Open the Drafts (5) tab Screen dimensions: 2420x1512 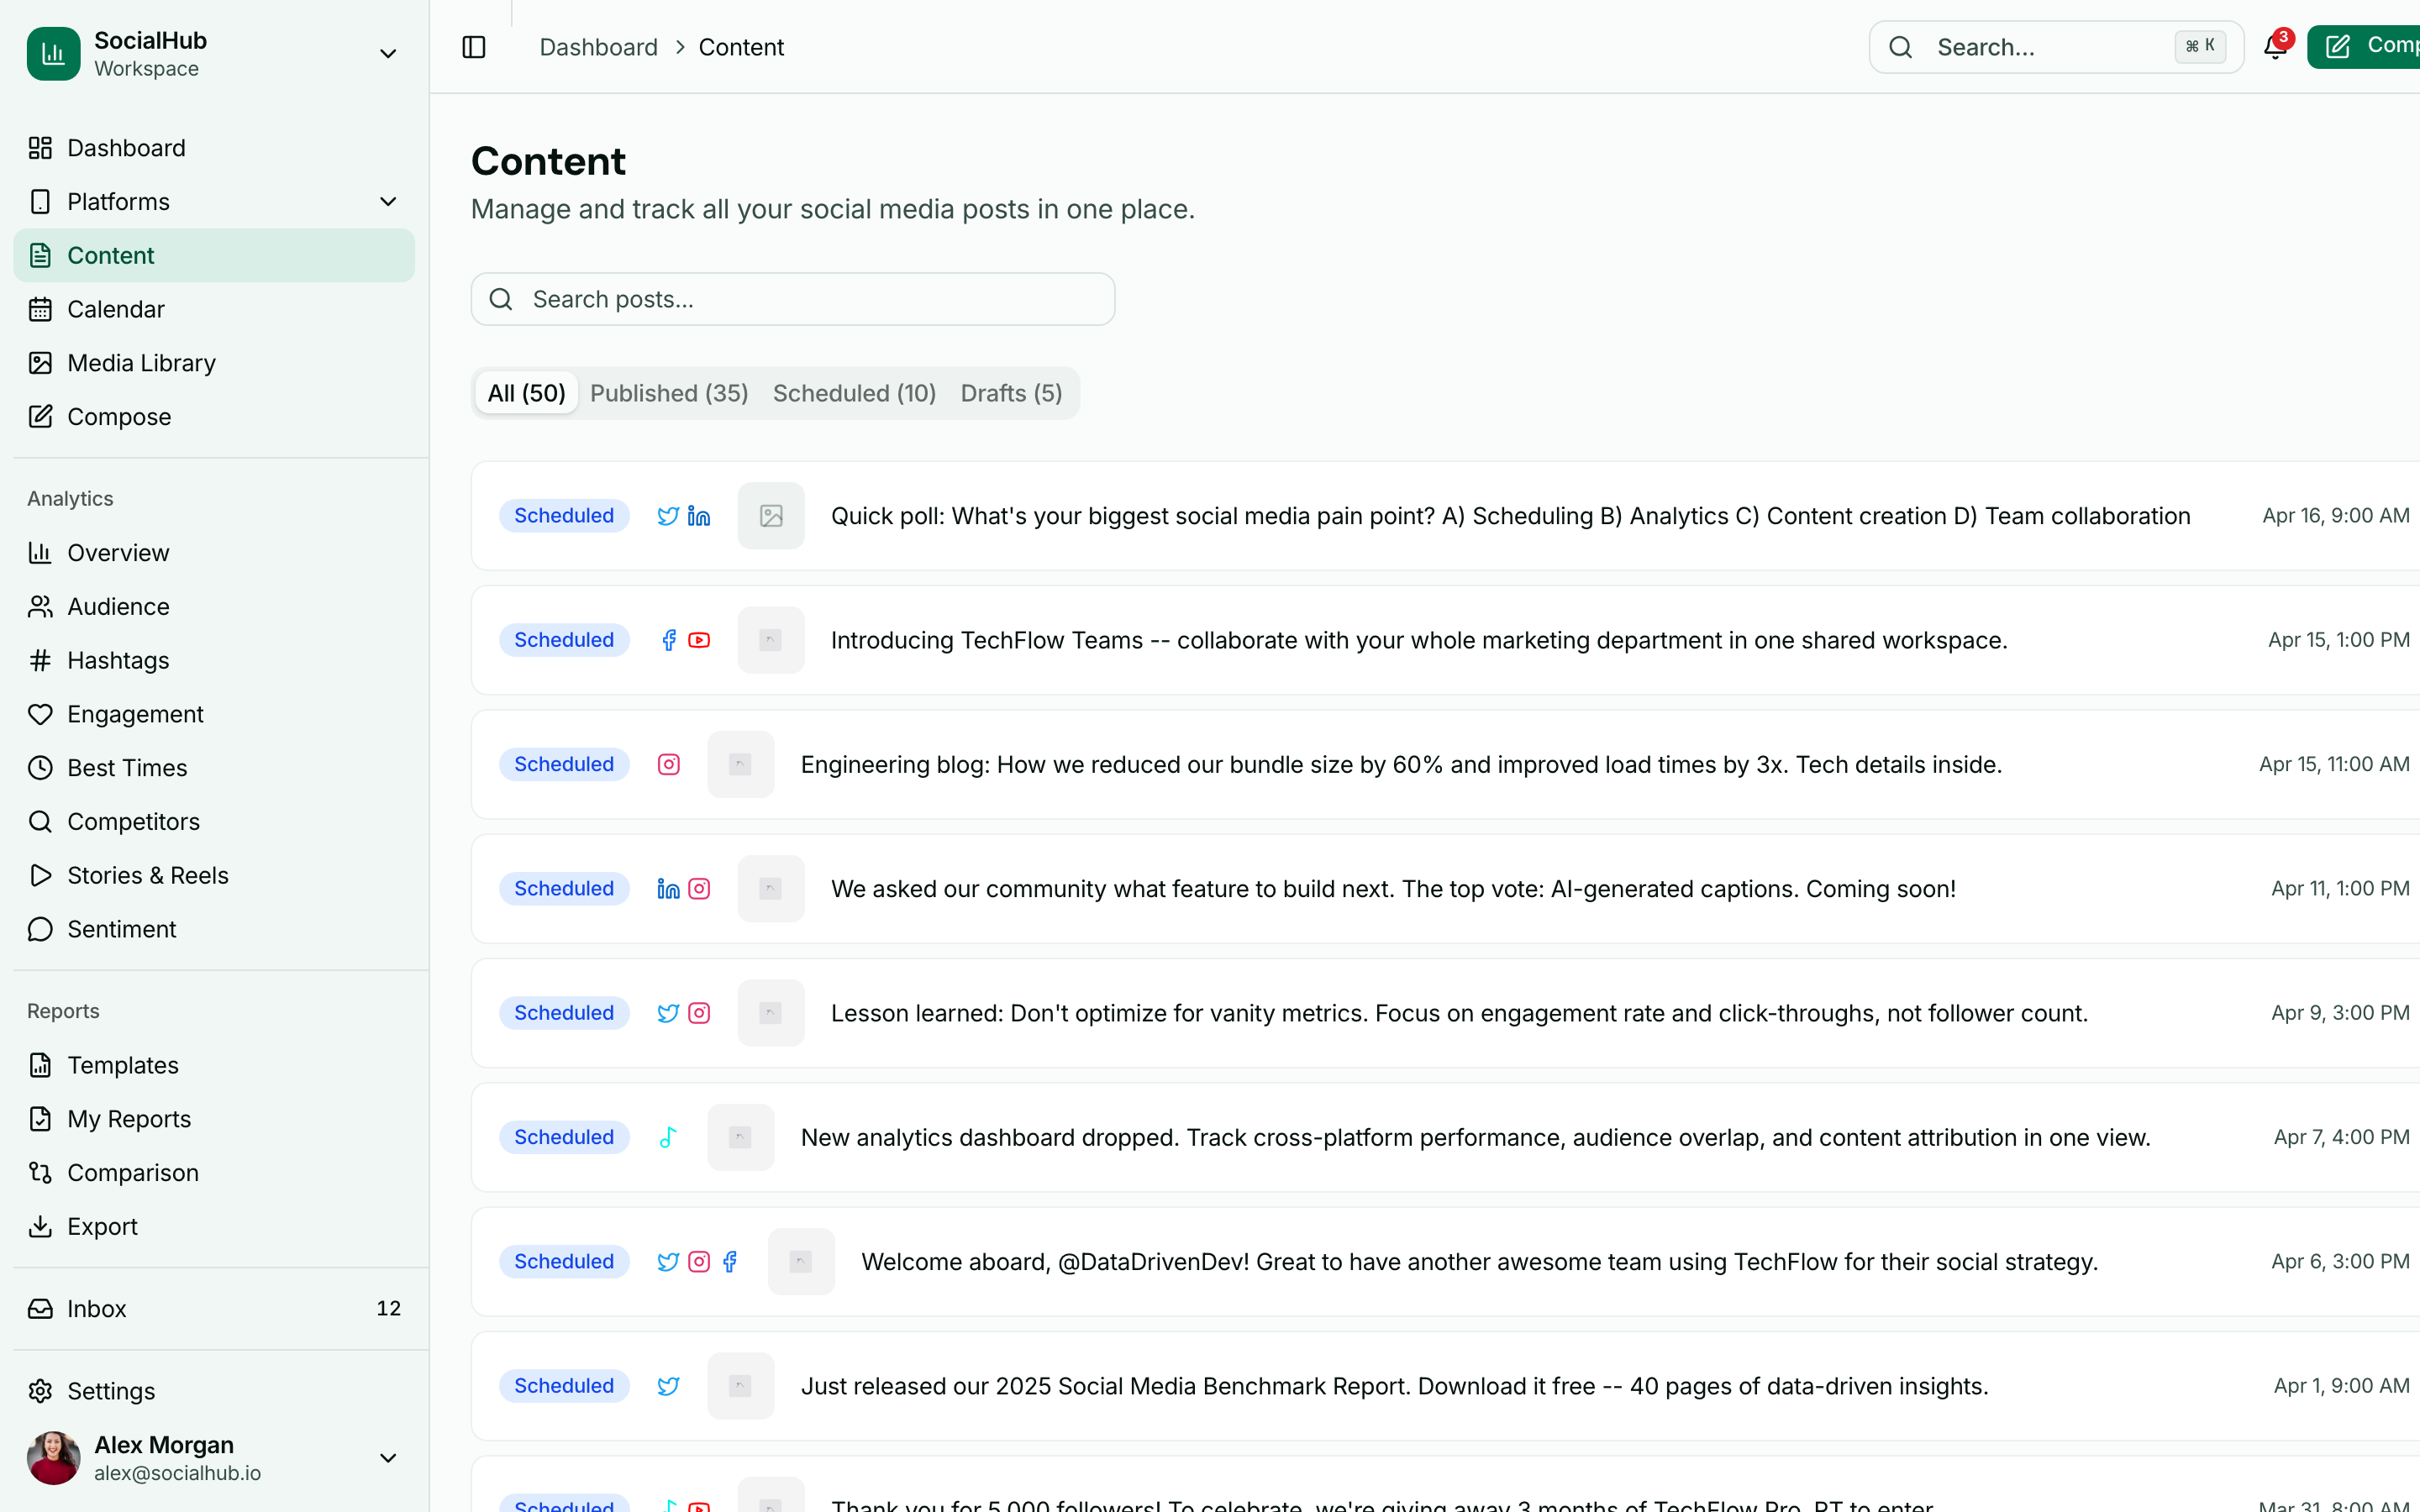pos(1011,392)
